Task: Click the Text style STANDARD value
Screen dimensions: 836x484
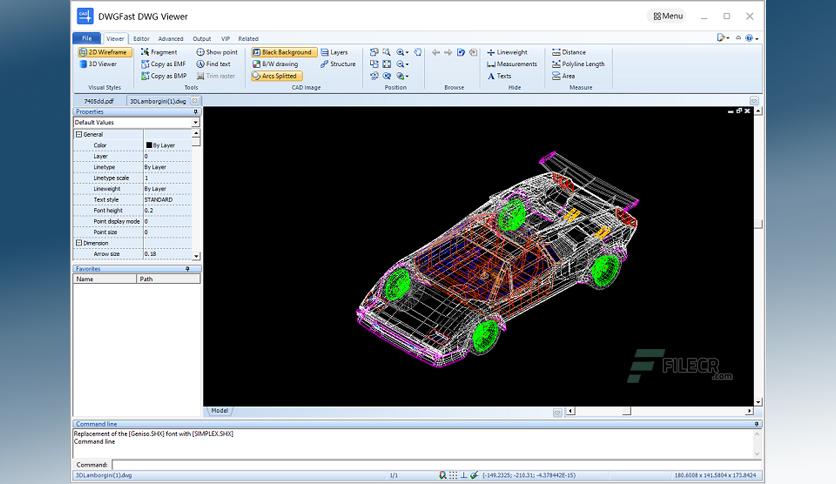Action: point(158,200)
